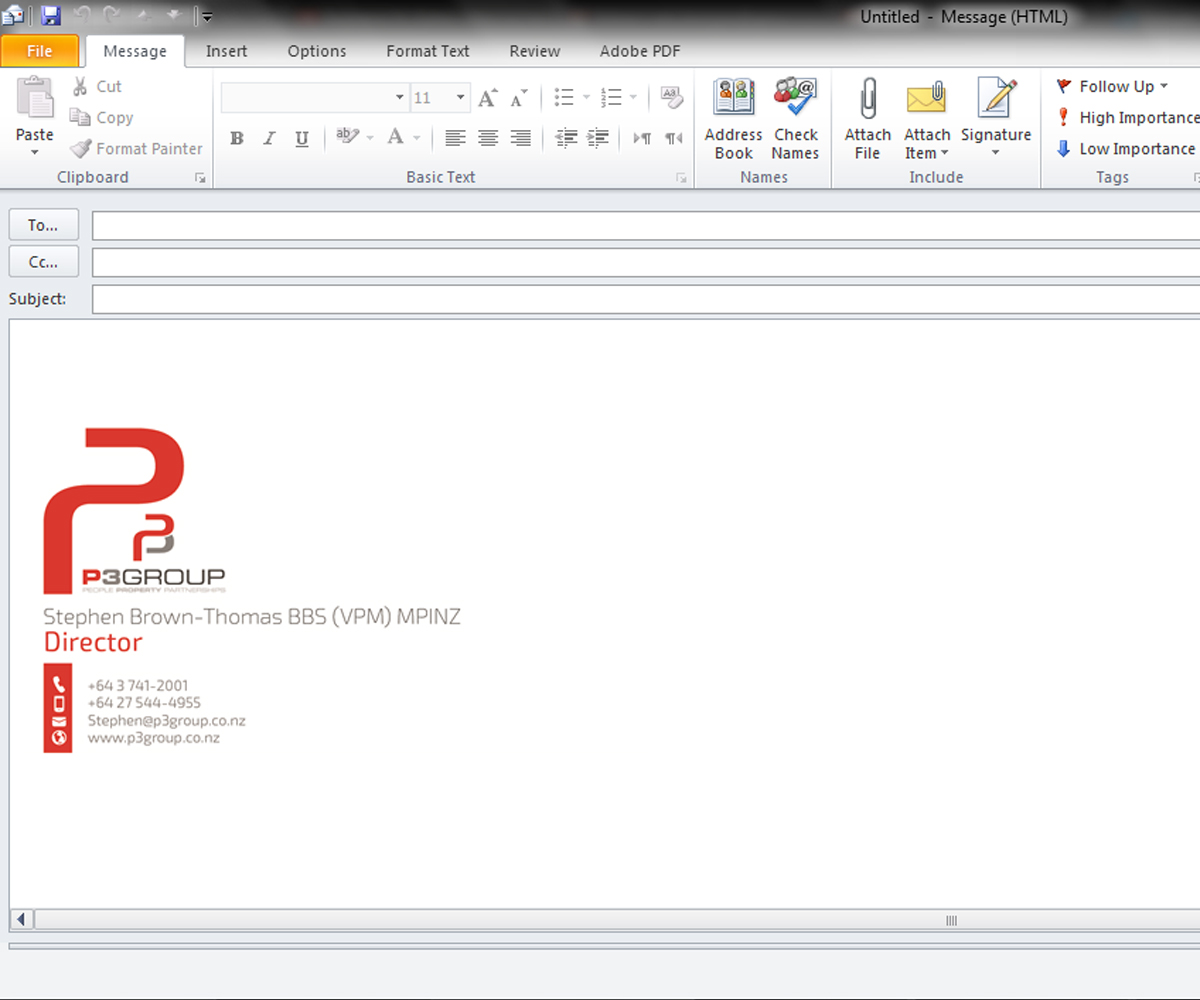The width and height of the screenshot is (1200, 1000).
Task: Click the Subject input field
Action: pos(400,298)
